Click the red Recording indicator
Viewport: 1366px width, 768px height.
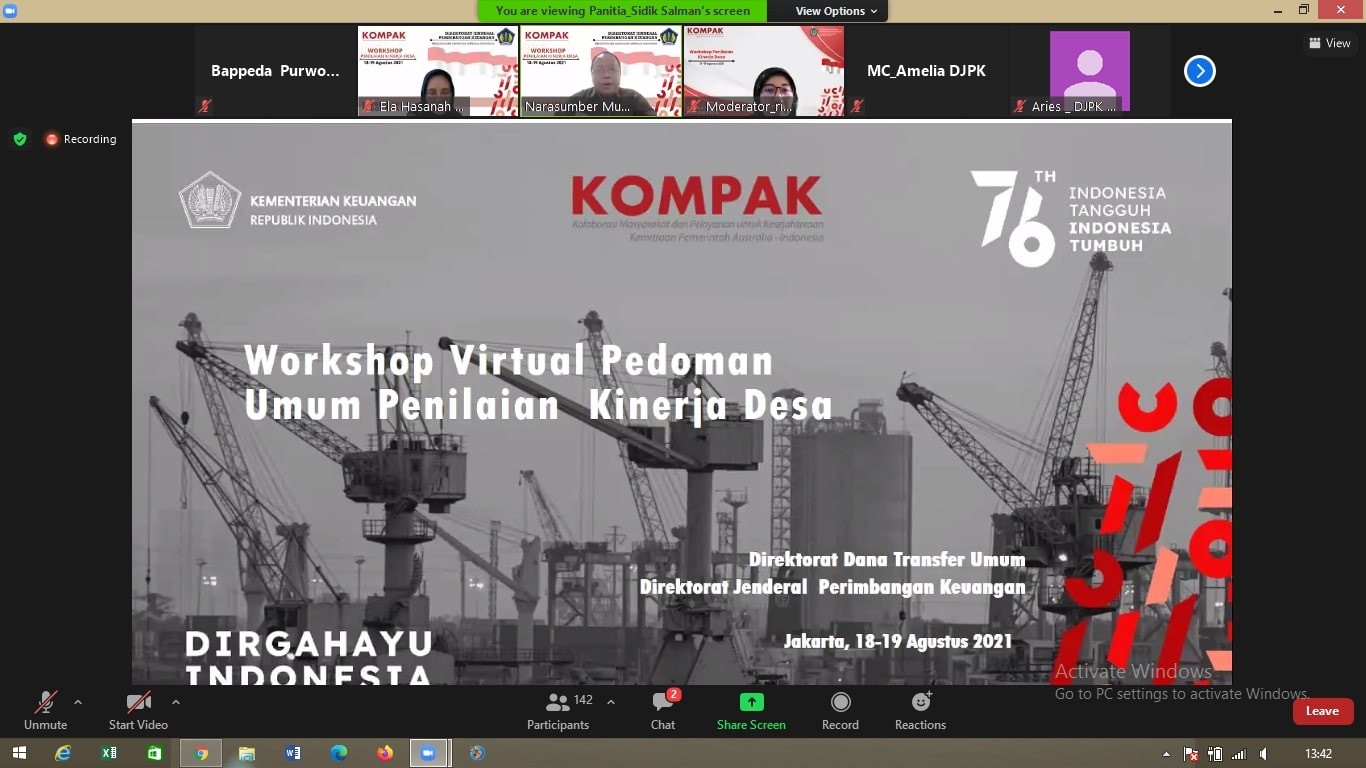click(x=81, y=139)
